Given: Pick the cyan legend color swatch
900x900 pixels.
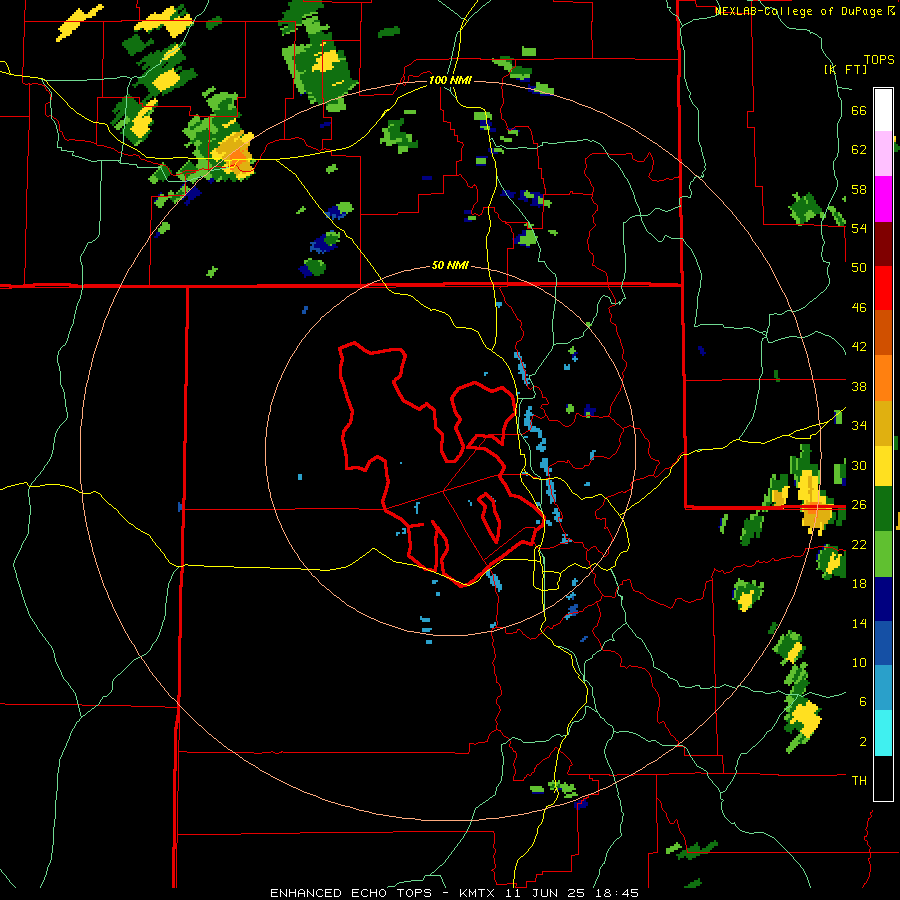Looking at the screenshot, I should [x=883, y=733].
